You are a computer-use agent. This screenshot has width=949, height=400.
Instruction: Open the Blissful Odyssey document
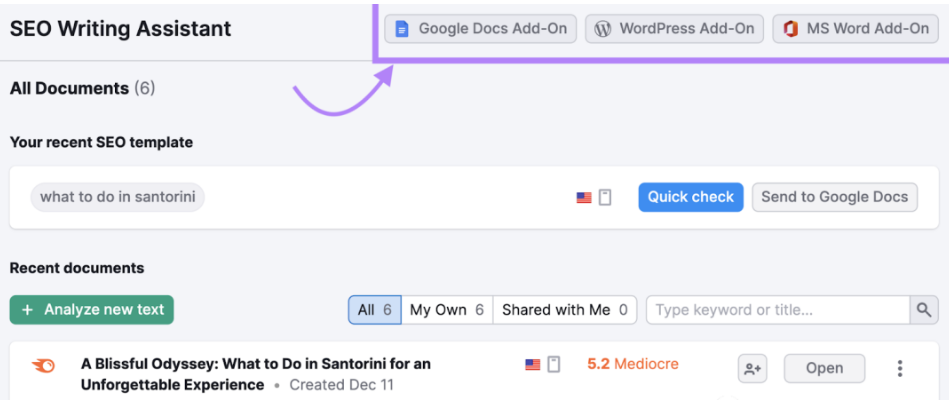pyautogui.click(x=824, y=369)
